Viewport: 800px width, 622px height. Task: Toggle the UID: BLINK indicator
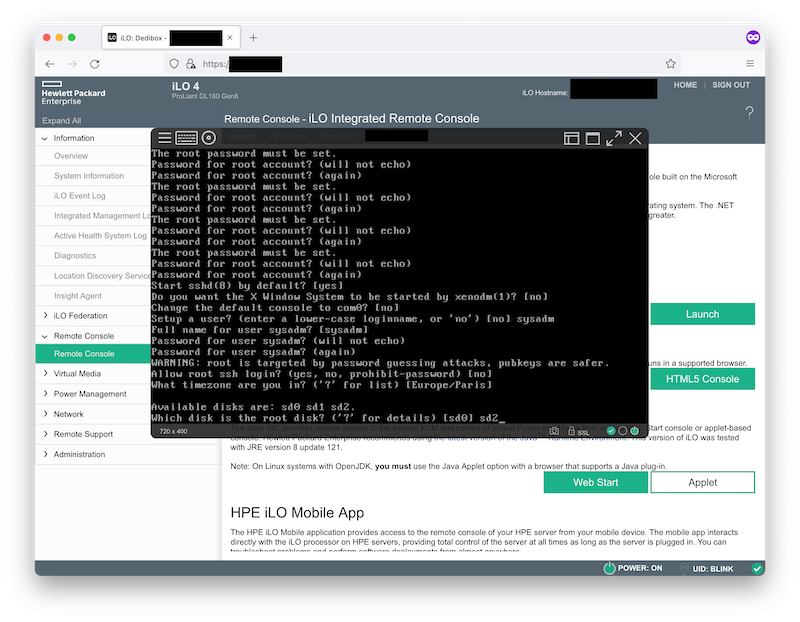tap(707, 568)
